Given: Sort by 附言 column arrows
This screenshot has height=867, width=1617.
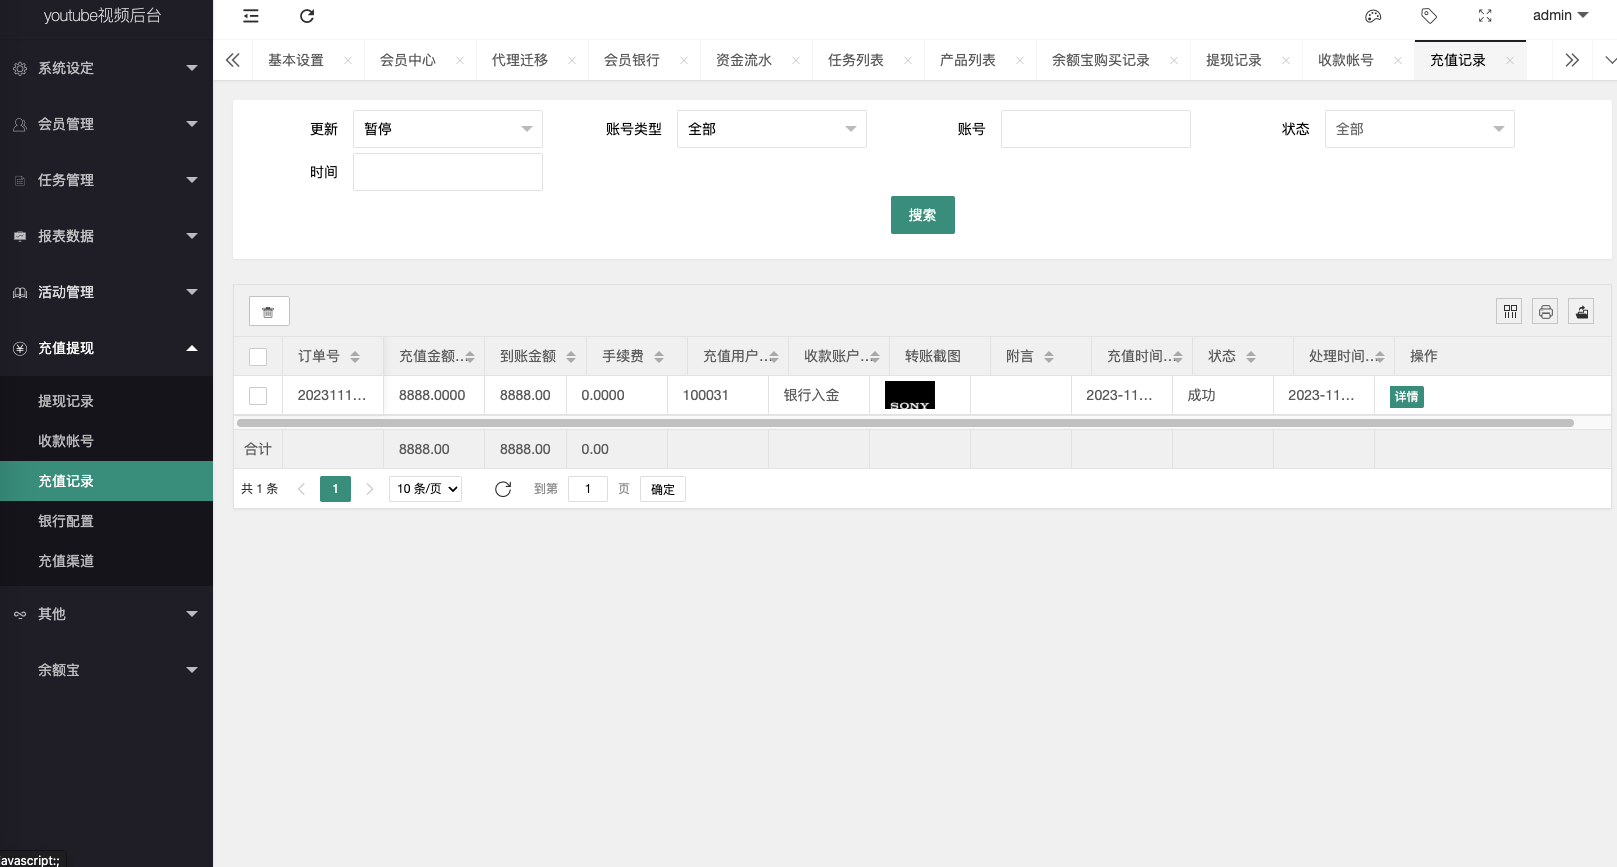Looking at the screenshot, I should tap(1049, 357).
